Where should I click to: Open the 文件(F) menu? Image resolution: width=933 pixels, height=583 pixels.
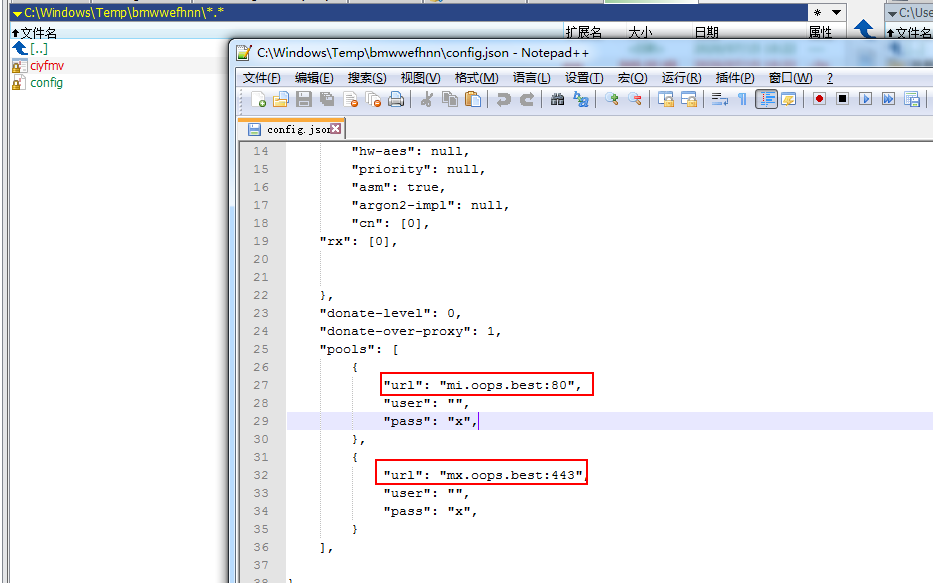[x=262, y=78]
